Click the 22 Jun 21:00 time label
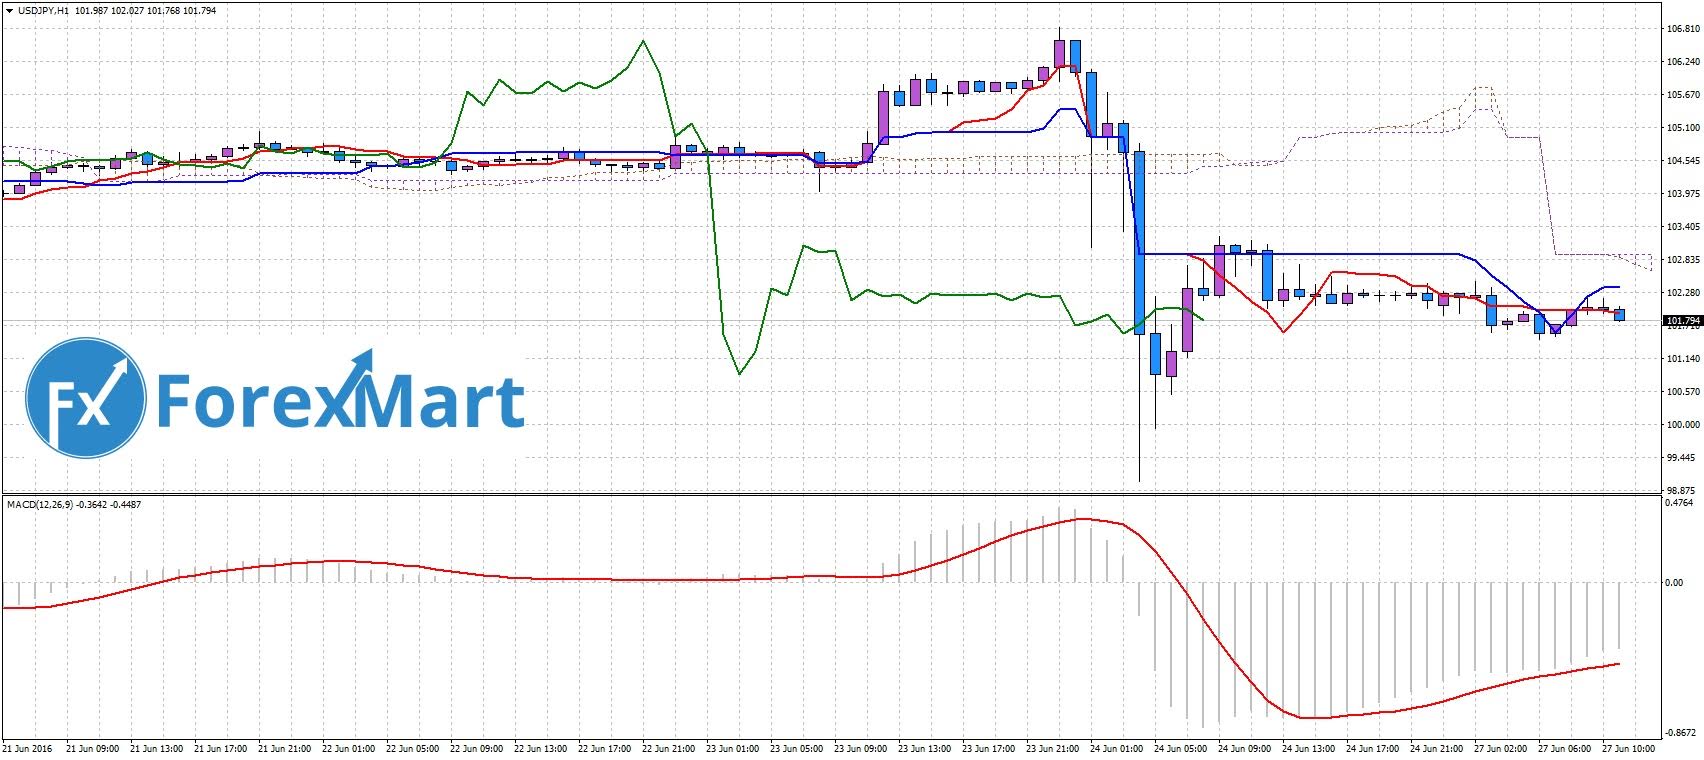Viewport: 1704px width, 760px height. click(x=669, y=748)
